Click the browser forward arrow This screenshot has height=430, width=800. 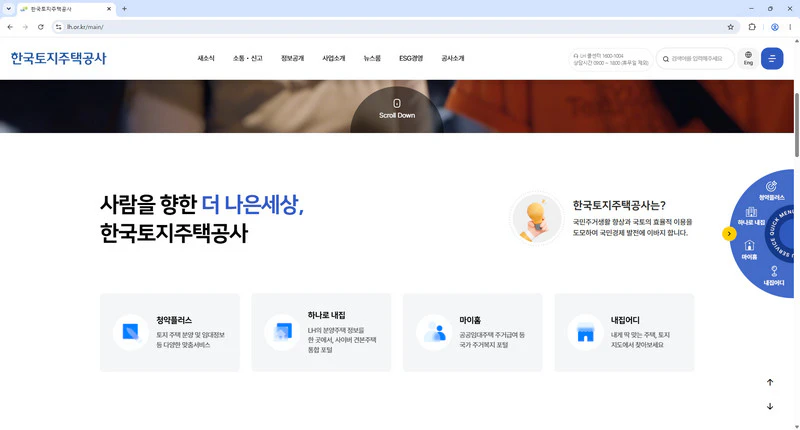[x=25, y=27]
